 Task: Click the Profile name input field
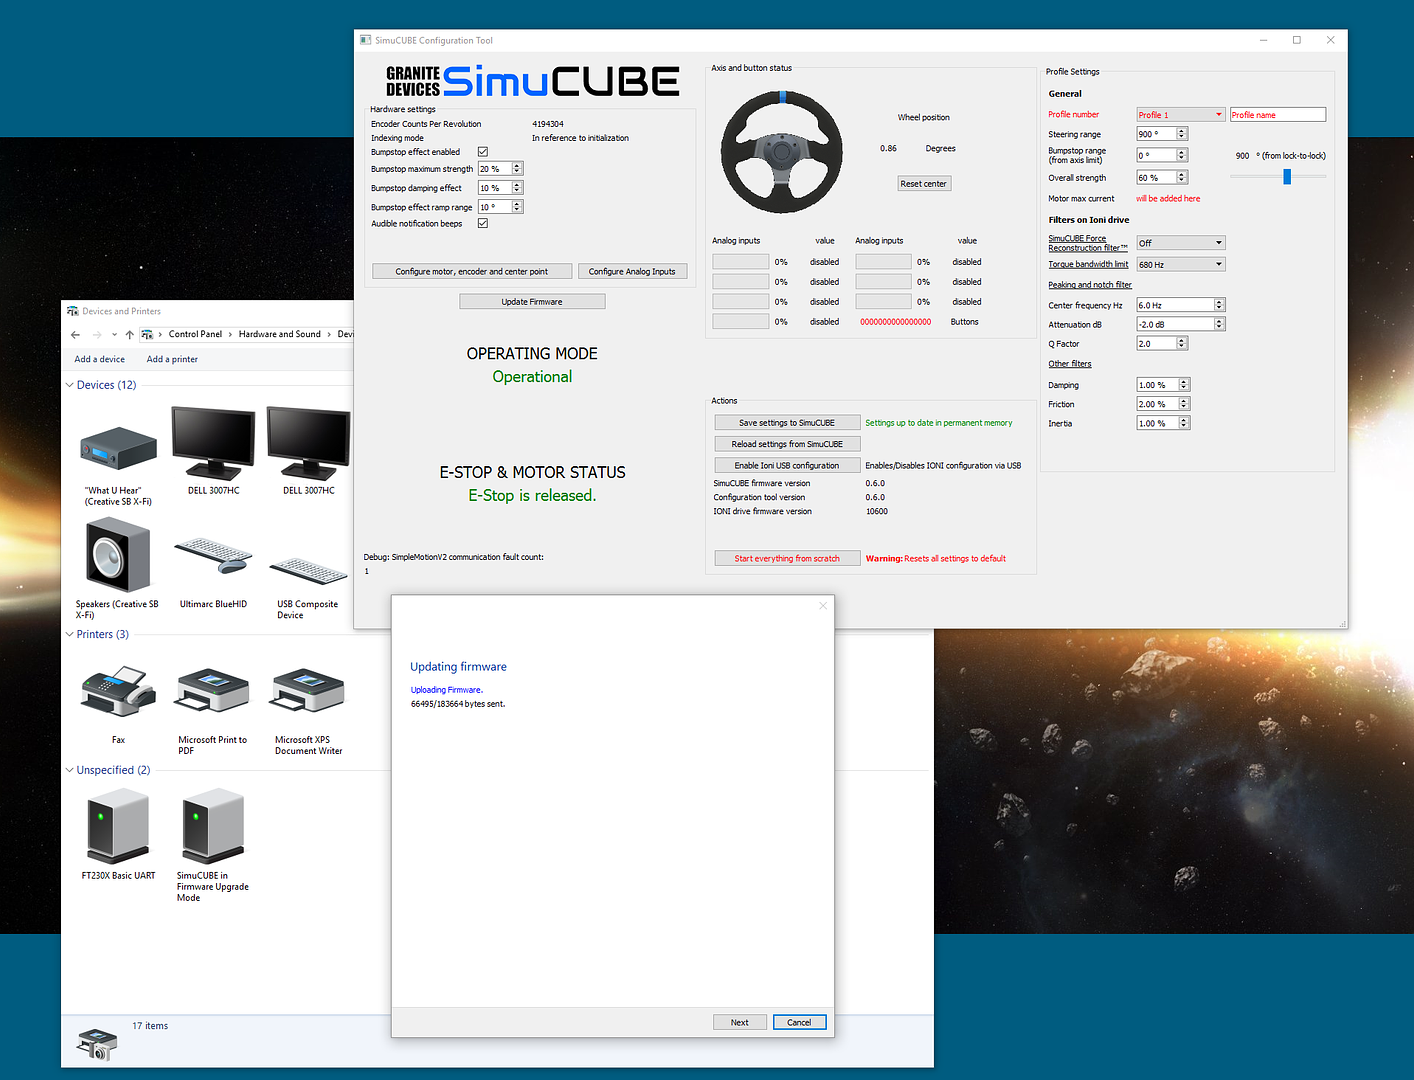pyautogui.click(x=1278, y=115)
